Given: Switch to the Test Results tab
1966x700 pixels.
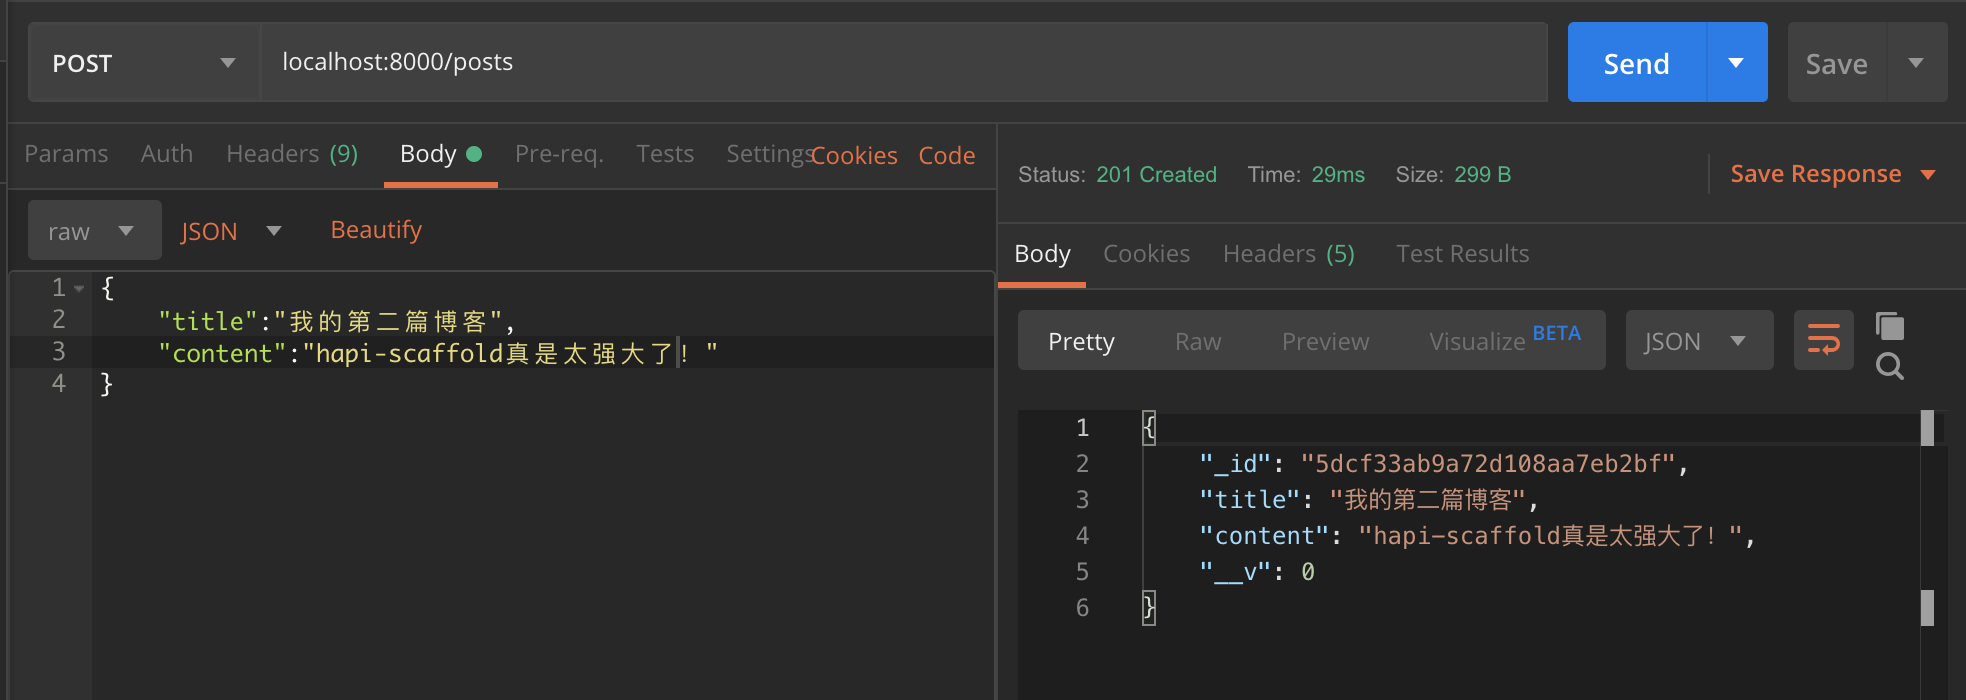Looking at the screenshot, I should point(1462,254).
